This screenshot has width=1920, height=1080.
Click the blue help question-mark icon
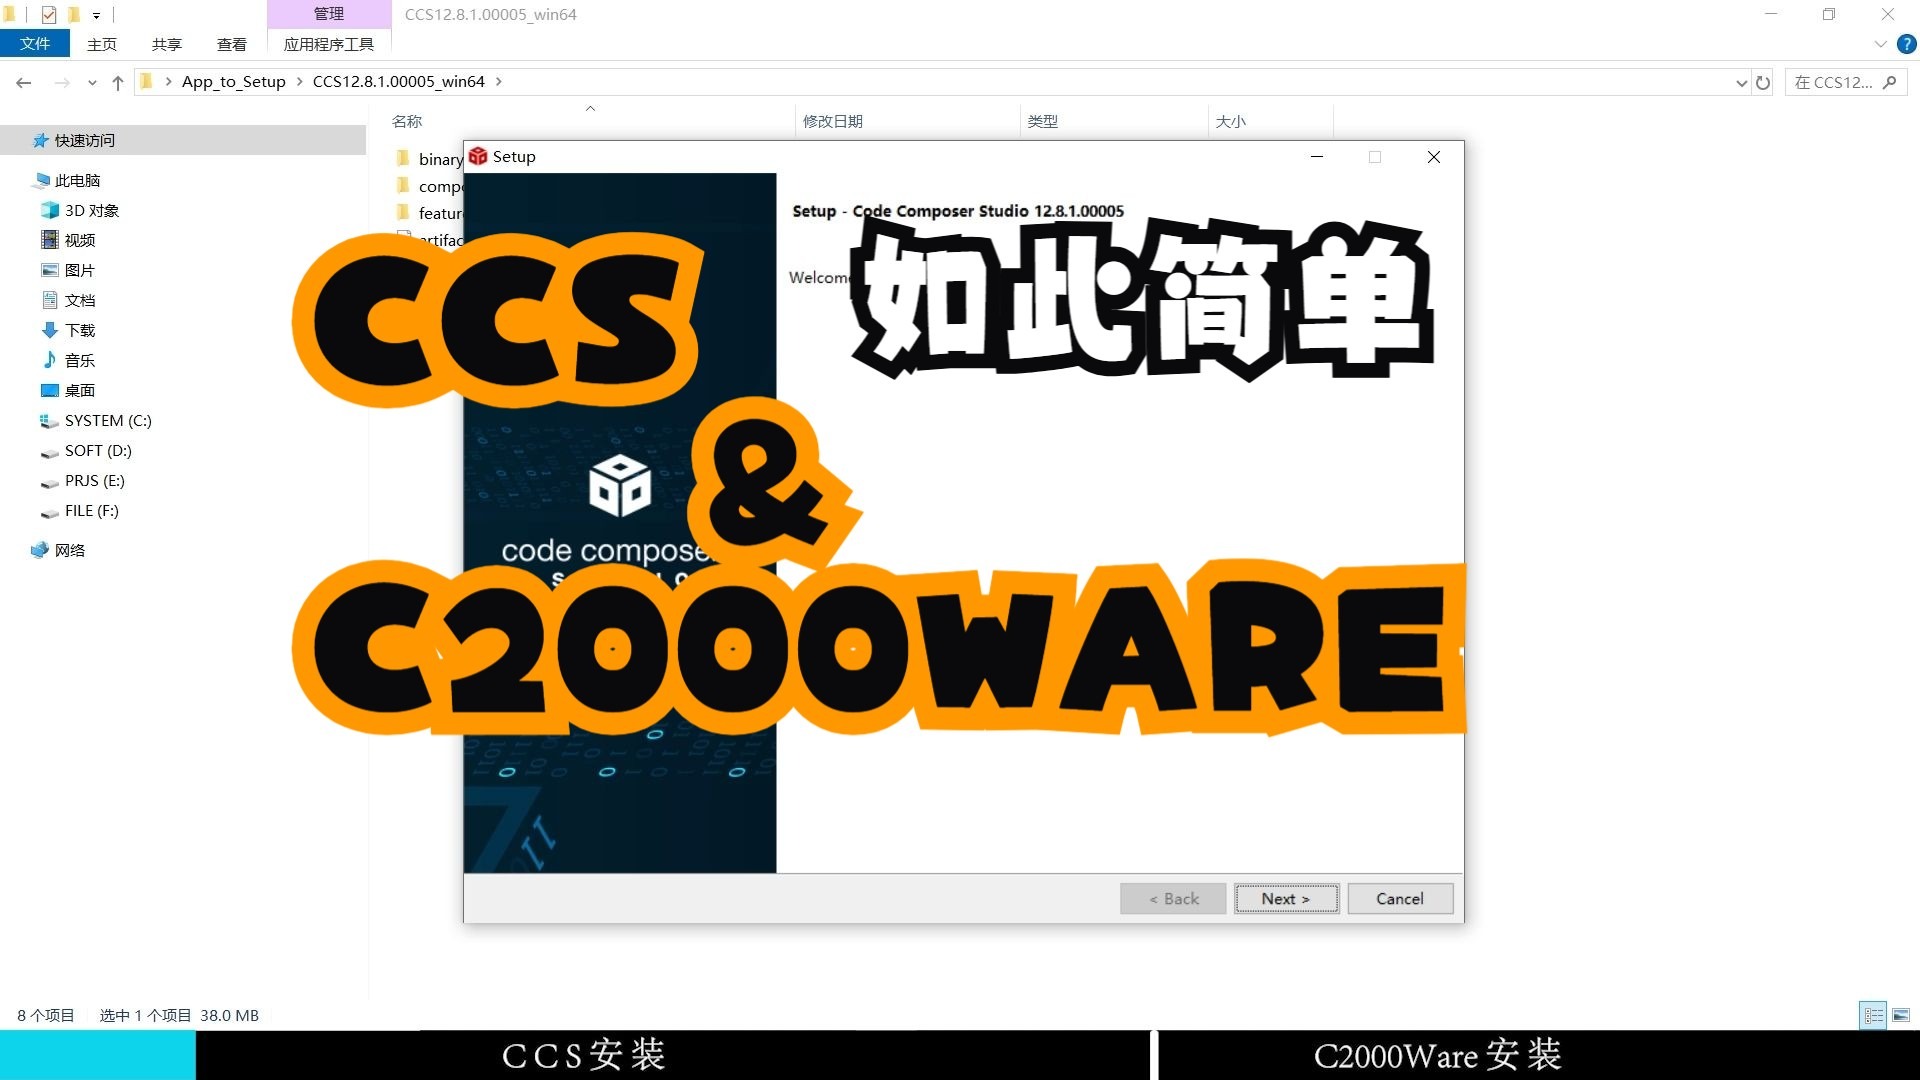[1905, 43]
